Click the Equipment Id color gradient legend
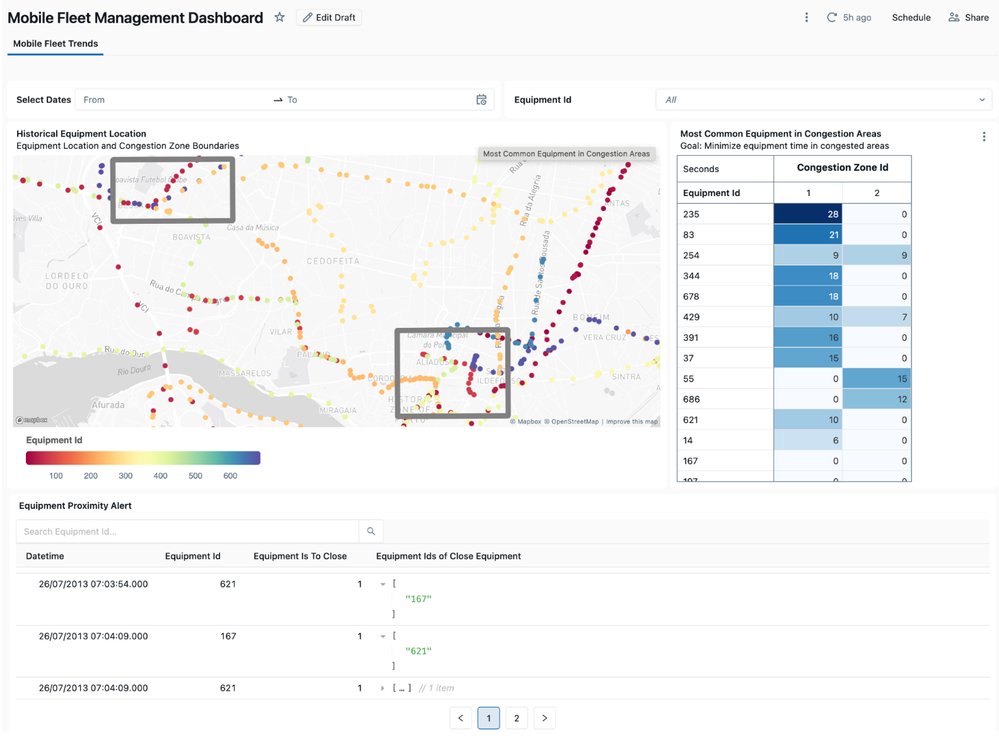Screen dimensions: 999x739 [x=143, y=458]
